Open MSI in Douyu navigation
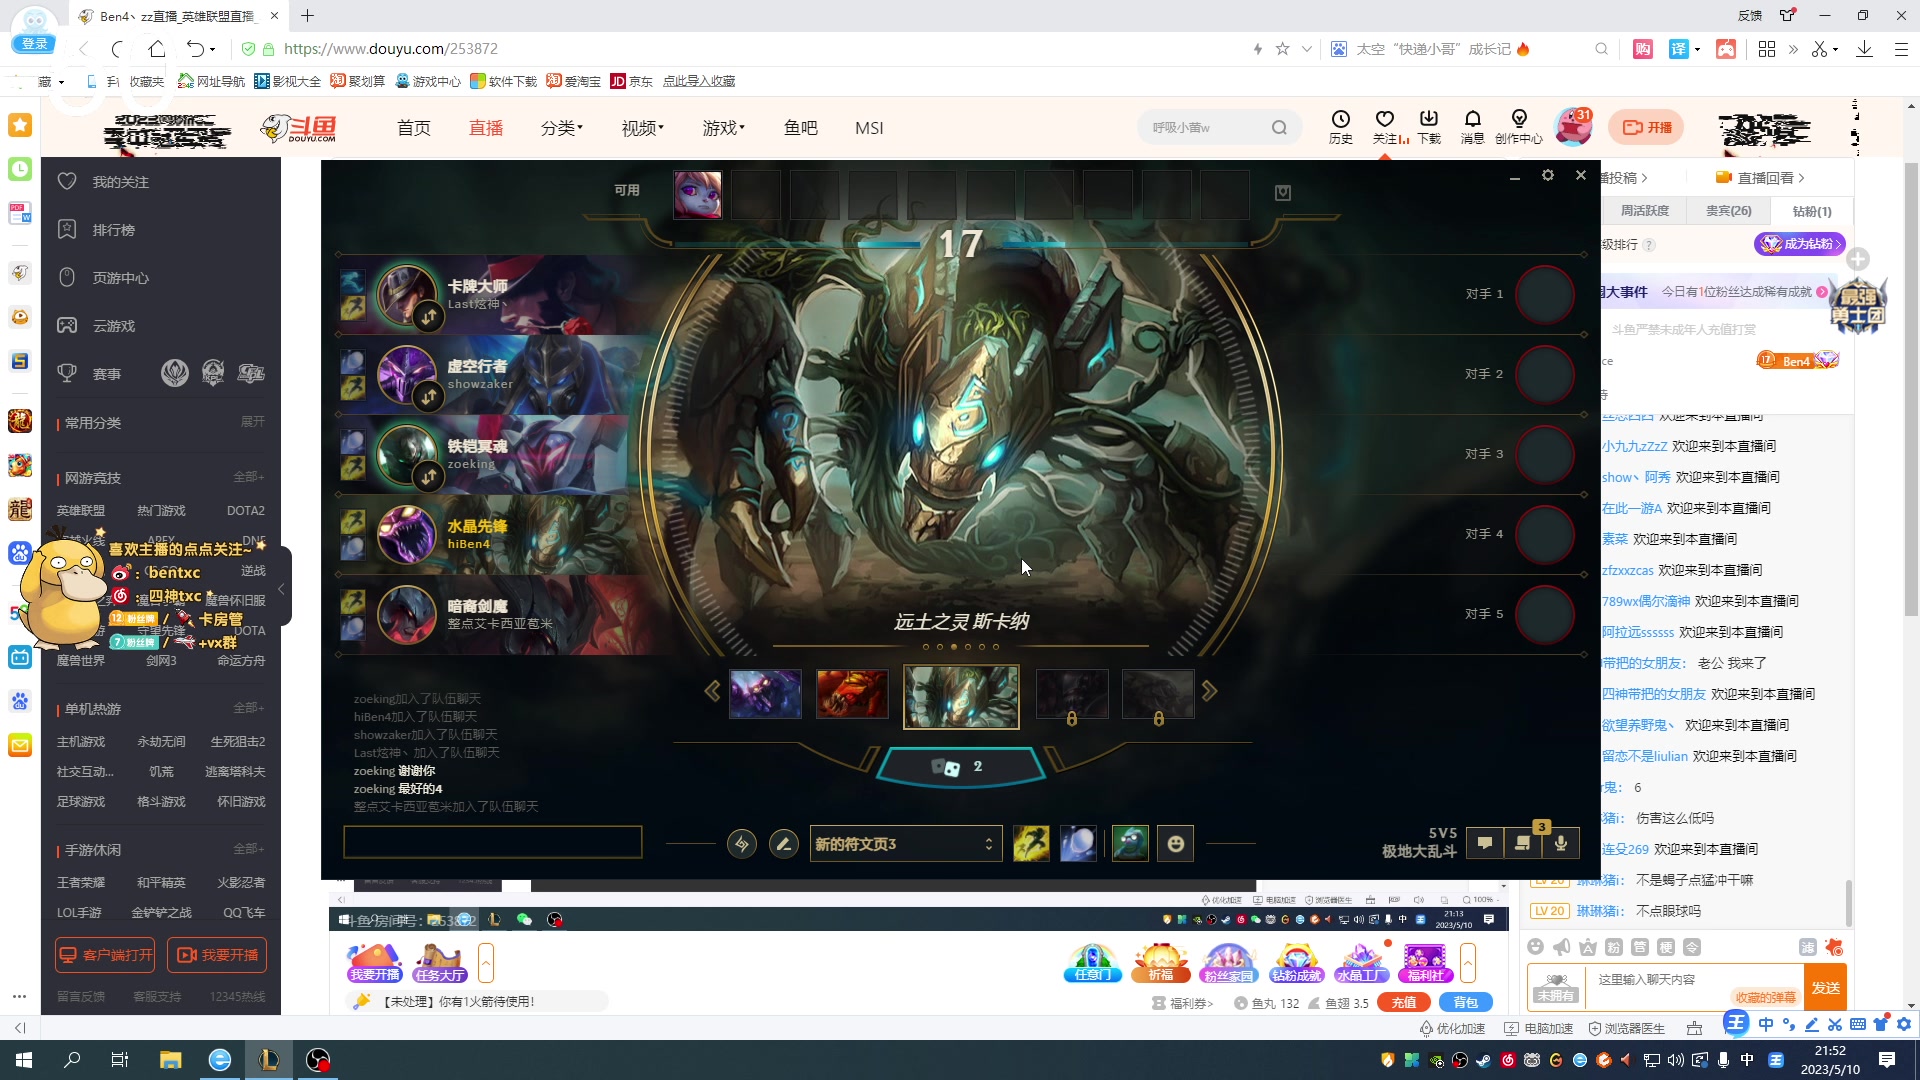Screen dimensions: 1920x1080 869,128
